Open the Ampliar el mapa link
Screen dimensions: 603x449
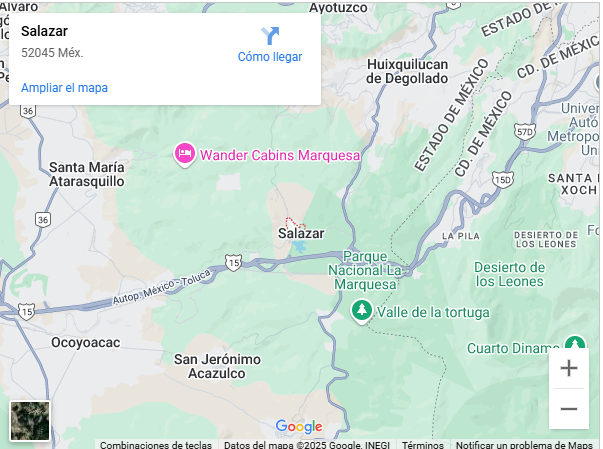64,88
